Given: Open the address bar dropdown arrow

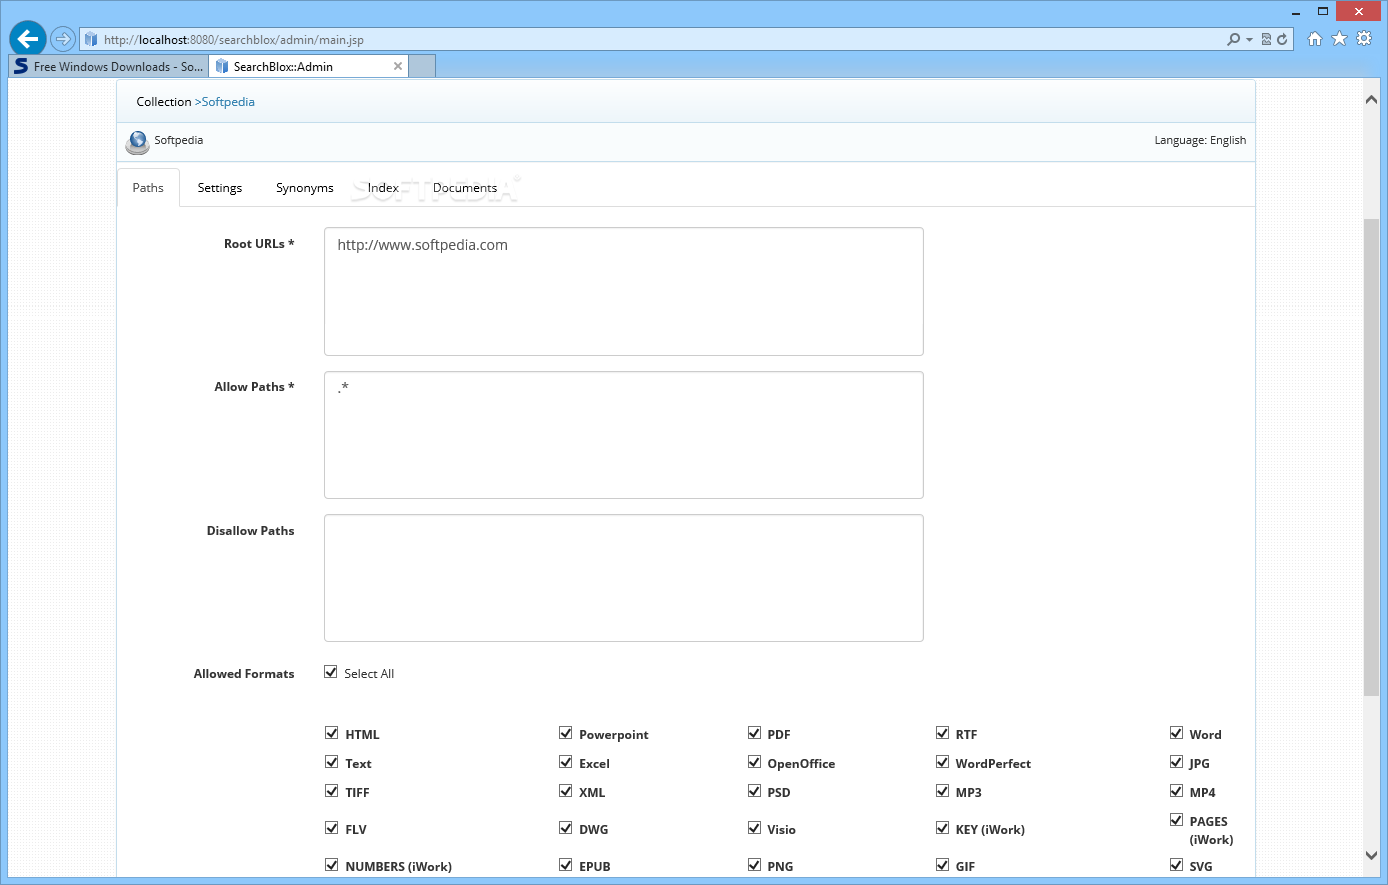Looking at the screenshot, I should pyautogui.click(x=1249, y=40).
